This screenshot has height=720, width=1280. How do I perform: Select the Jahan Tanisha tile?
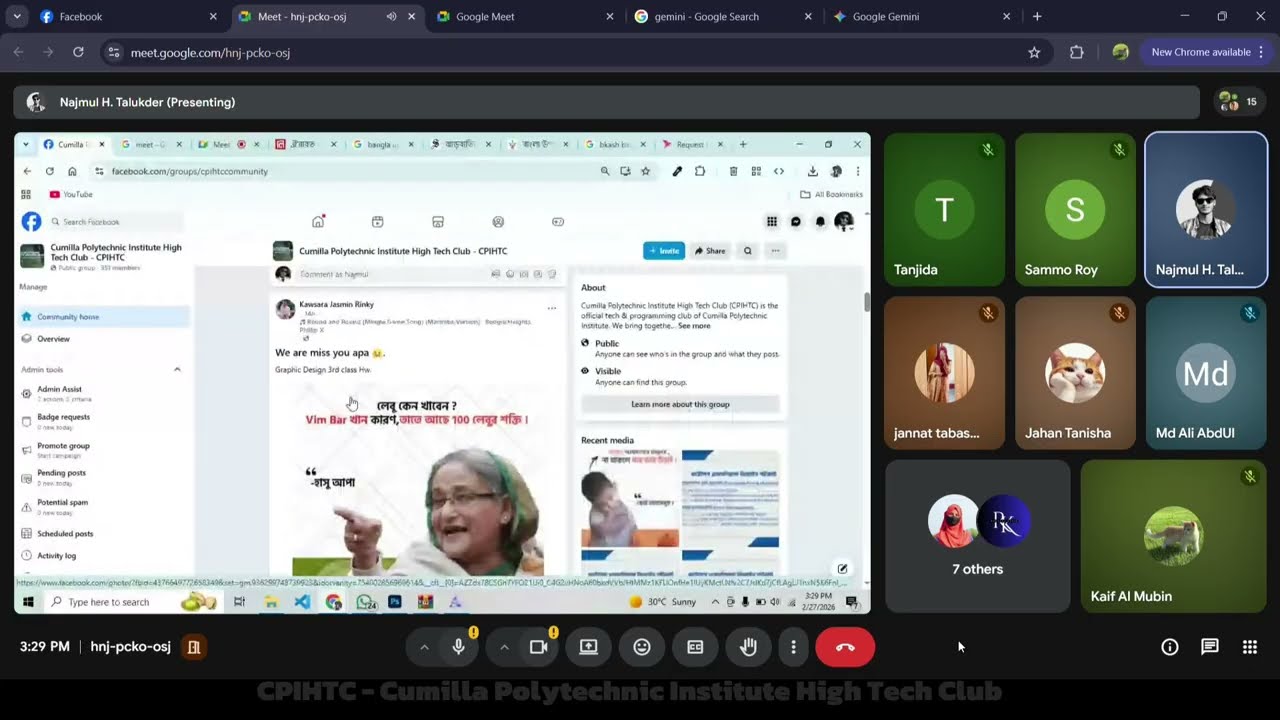(x=1075, y=373)
